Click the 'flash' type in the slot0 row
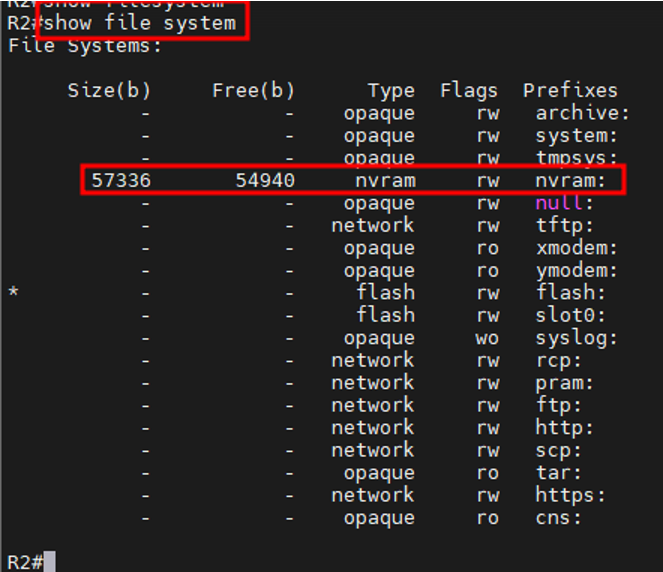663x572 pixels. 386,315
